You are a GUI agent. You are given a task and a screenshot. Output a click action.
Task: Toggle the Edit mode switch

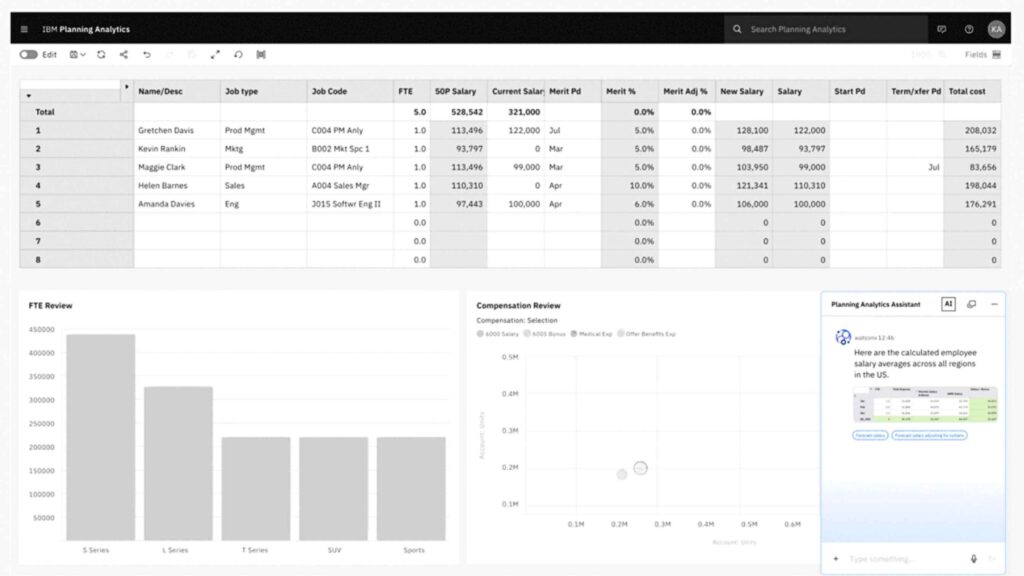[x=28, y=55]
